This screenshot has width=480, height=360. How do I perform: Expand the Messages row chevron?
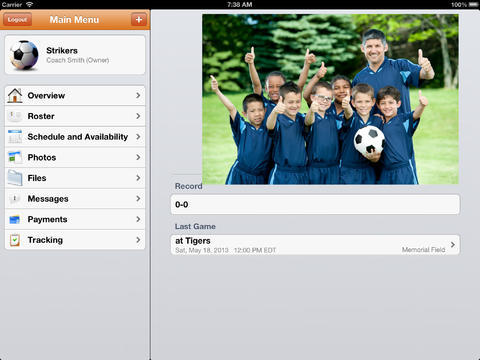(x=138, y=199)
